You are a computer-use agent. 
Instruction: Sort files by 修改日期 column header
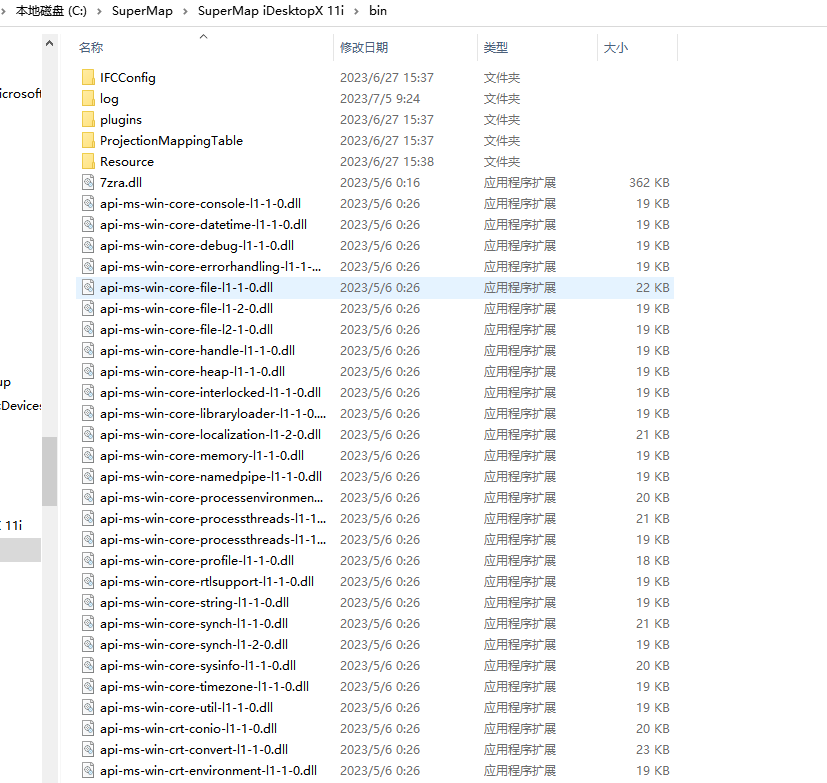click(364, 47)
